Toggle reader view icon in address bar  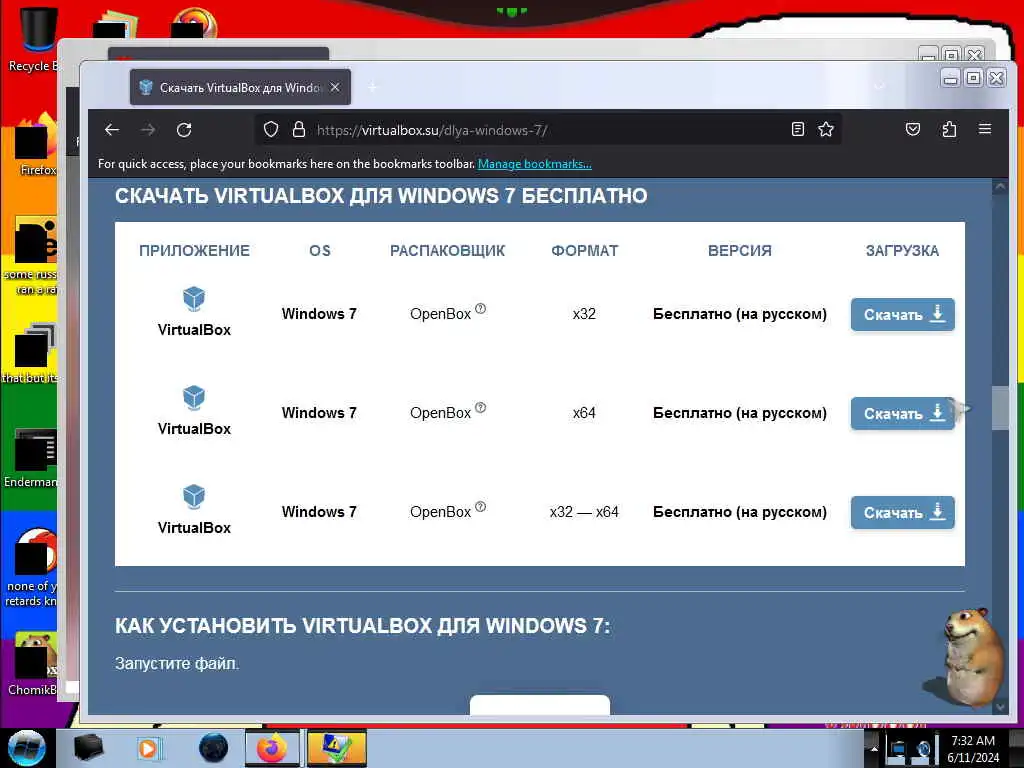click(x=797, y=129)
